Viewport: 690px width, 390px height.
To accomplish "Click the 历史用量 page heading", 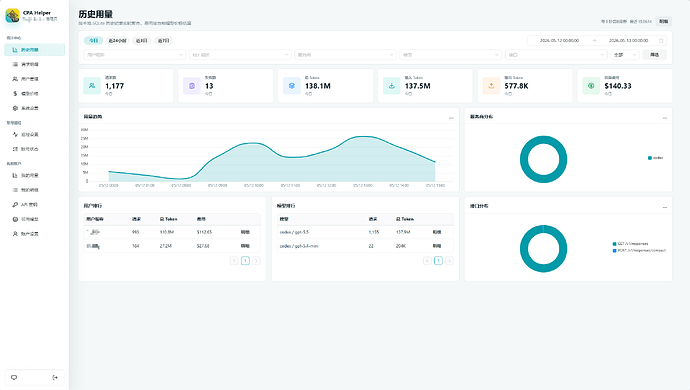I will (x=95, y=14).
